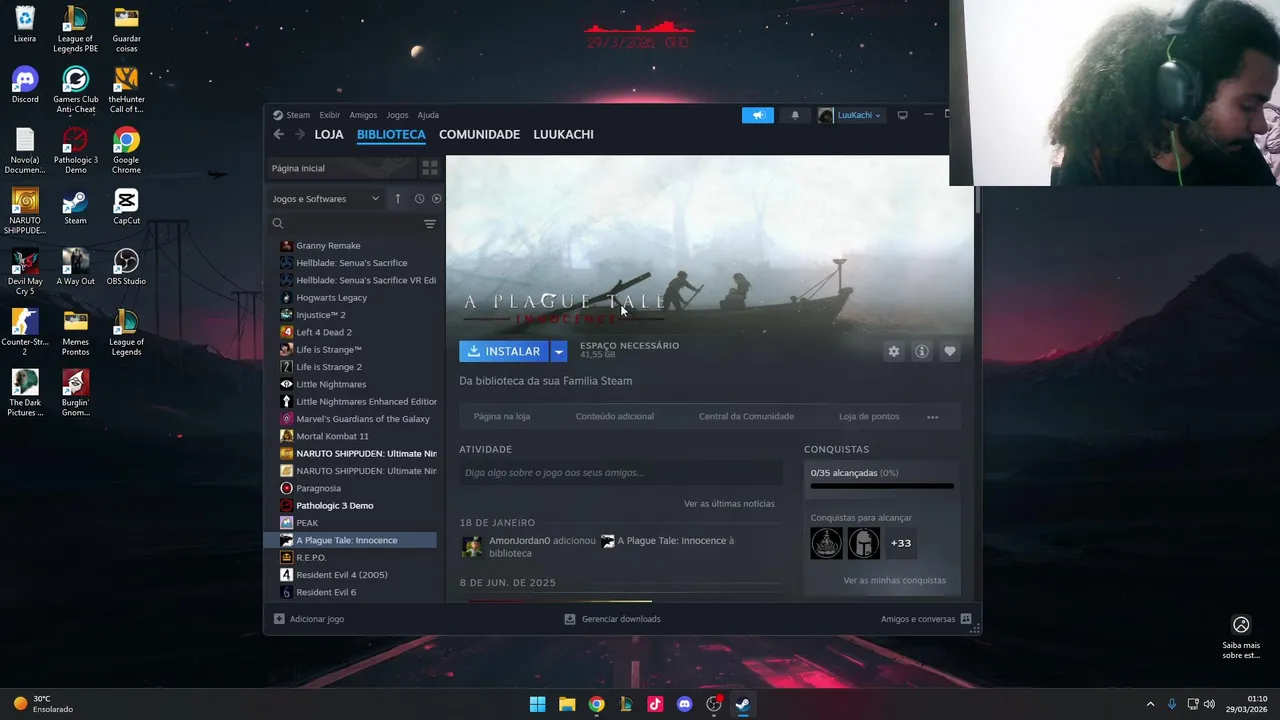This screenshot has height=720, width=1280.
Task: Open collections grid view icon
Action: pos(430,168)
